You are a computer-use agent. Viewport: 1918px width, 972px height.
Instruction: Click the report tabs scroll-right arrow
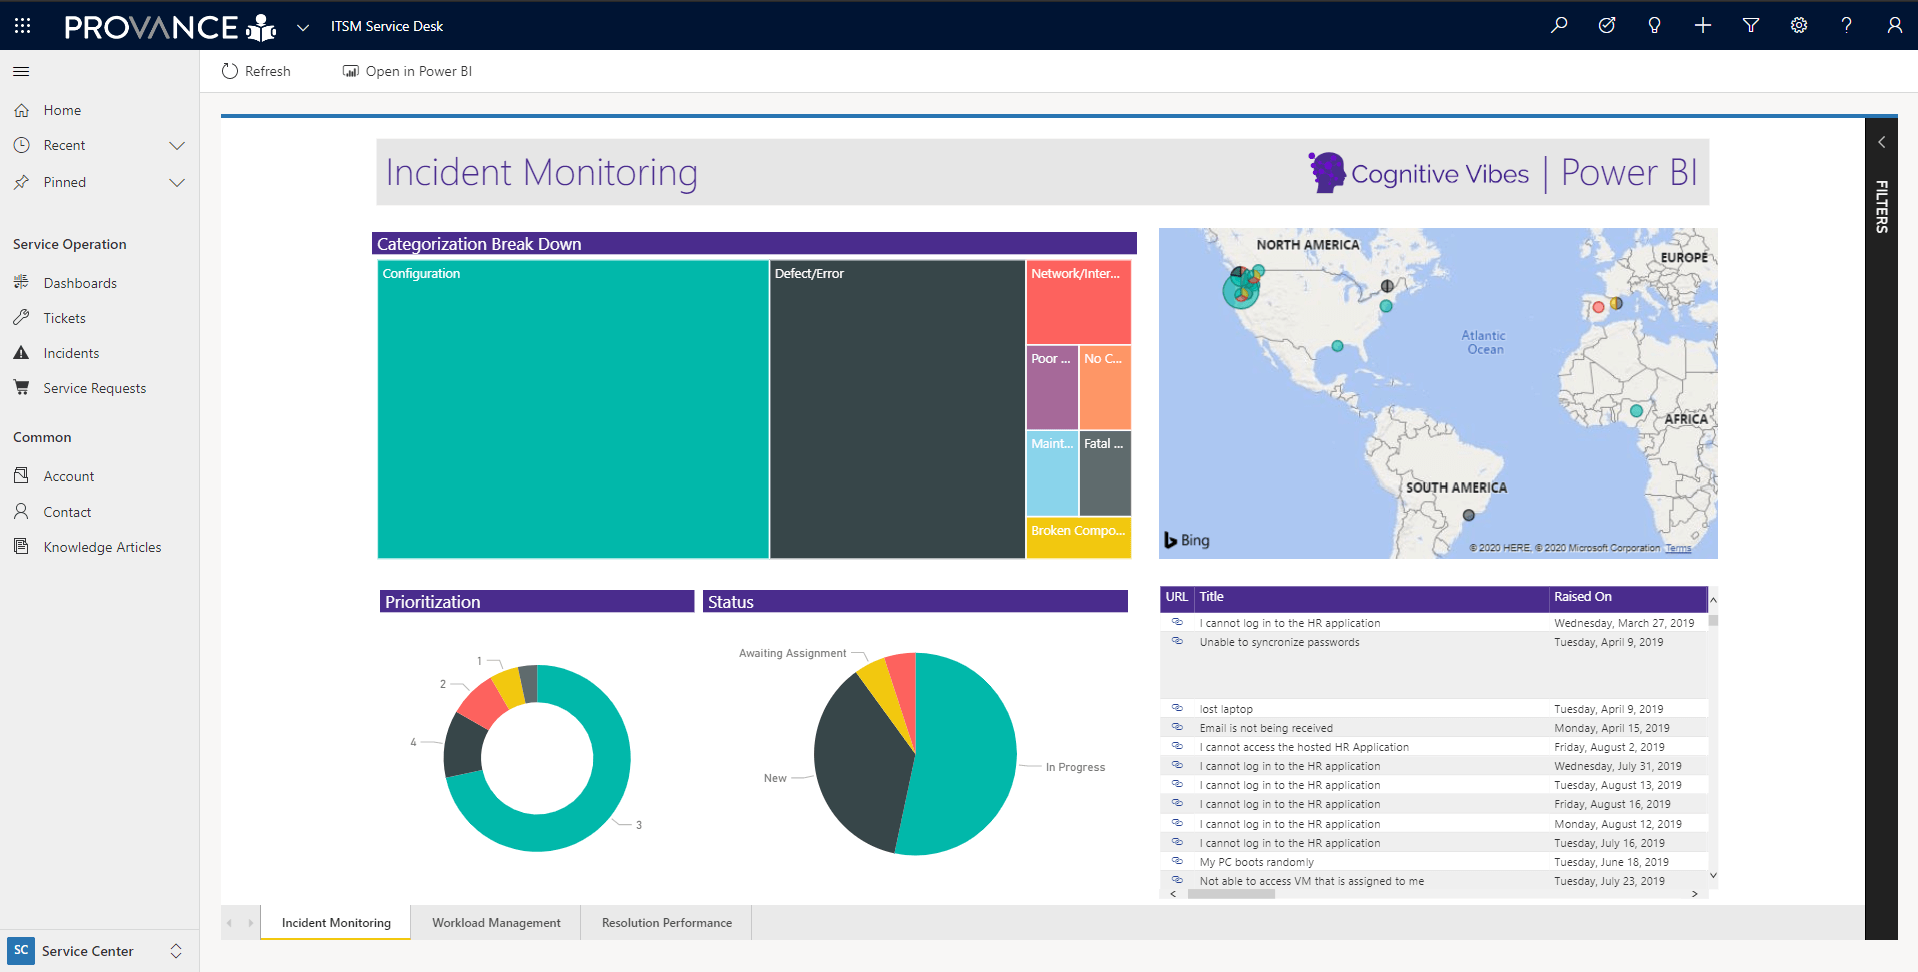coord(250,923)
